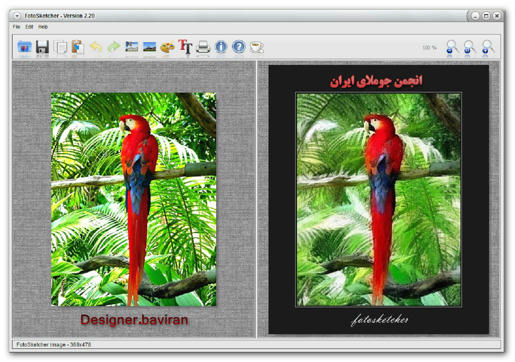
Task: Open the File menu
Action: coord(16,27)
